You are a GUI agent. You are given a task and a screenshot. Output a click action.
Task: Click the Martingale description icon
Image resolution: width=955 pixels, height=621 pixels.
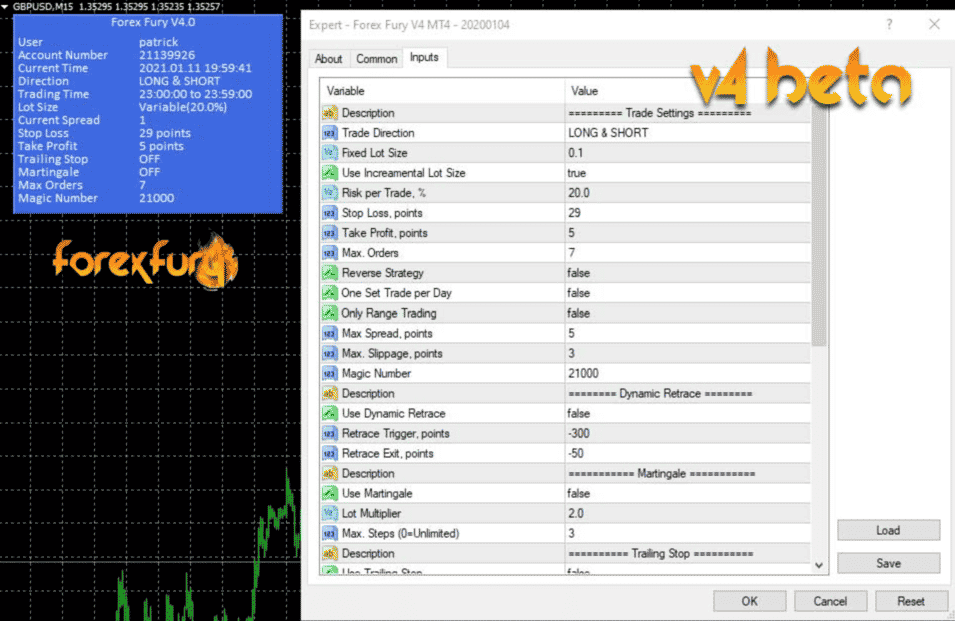pos(329,474)
